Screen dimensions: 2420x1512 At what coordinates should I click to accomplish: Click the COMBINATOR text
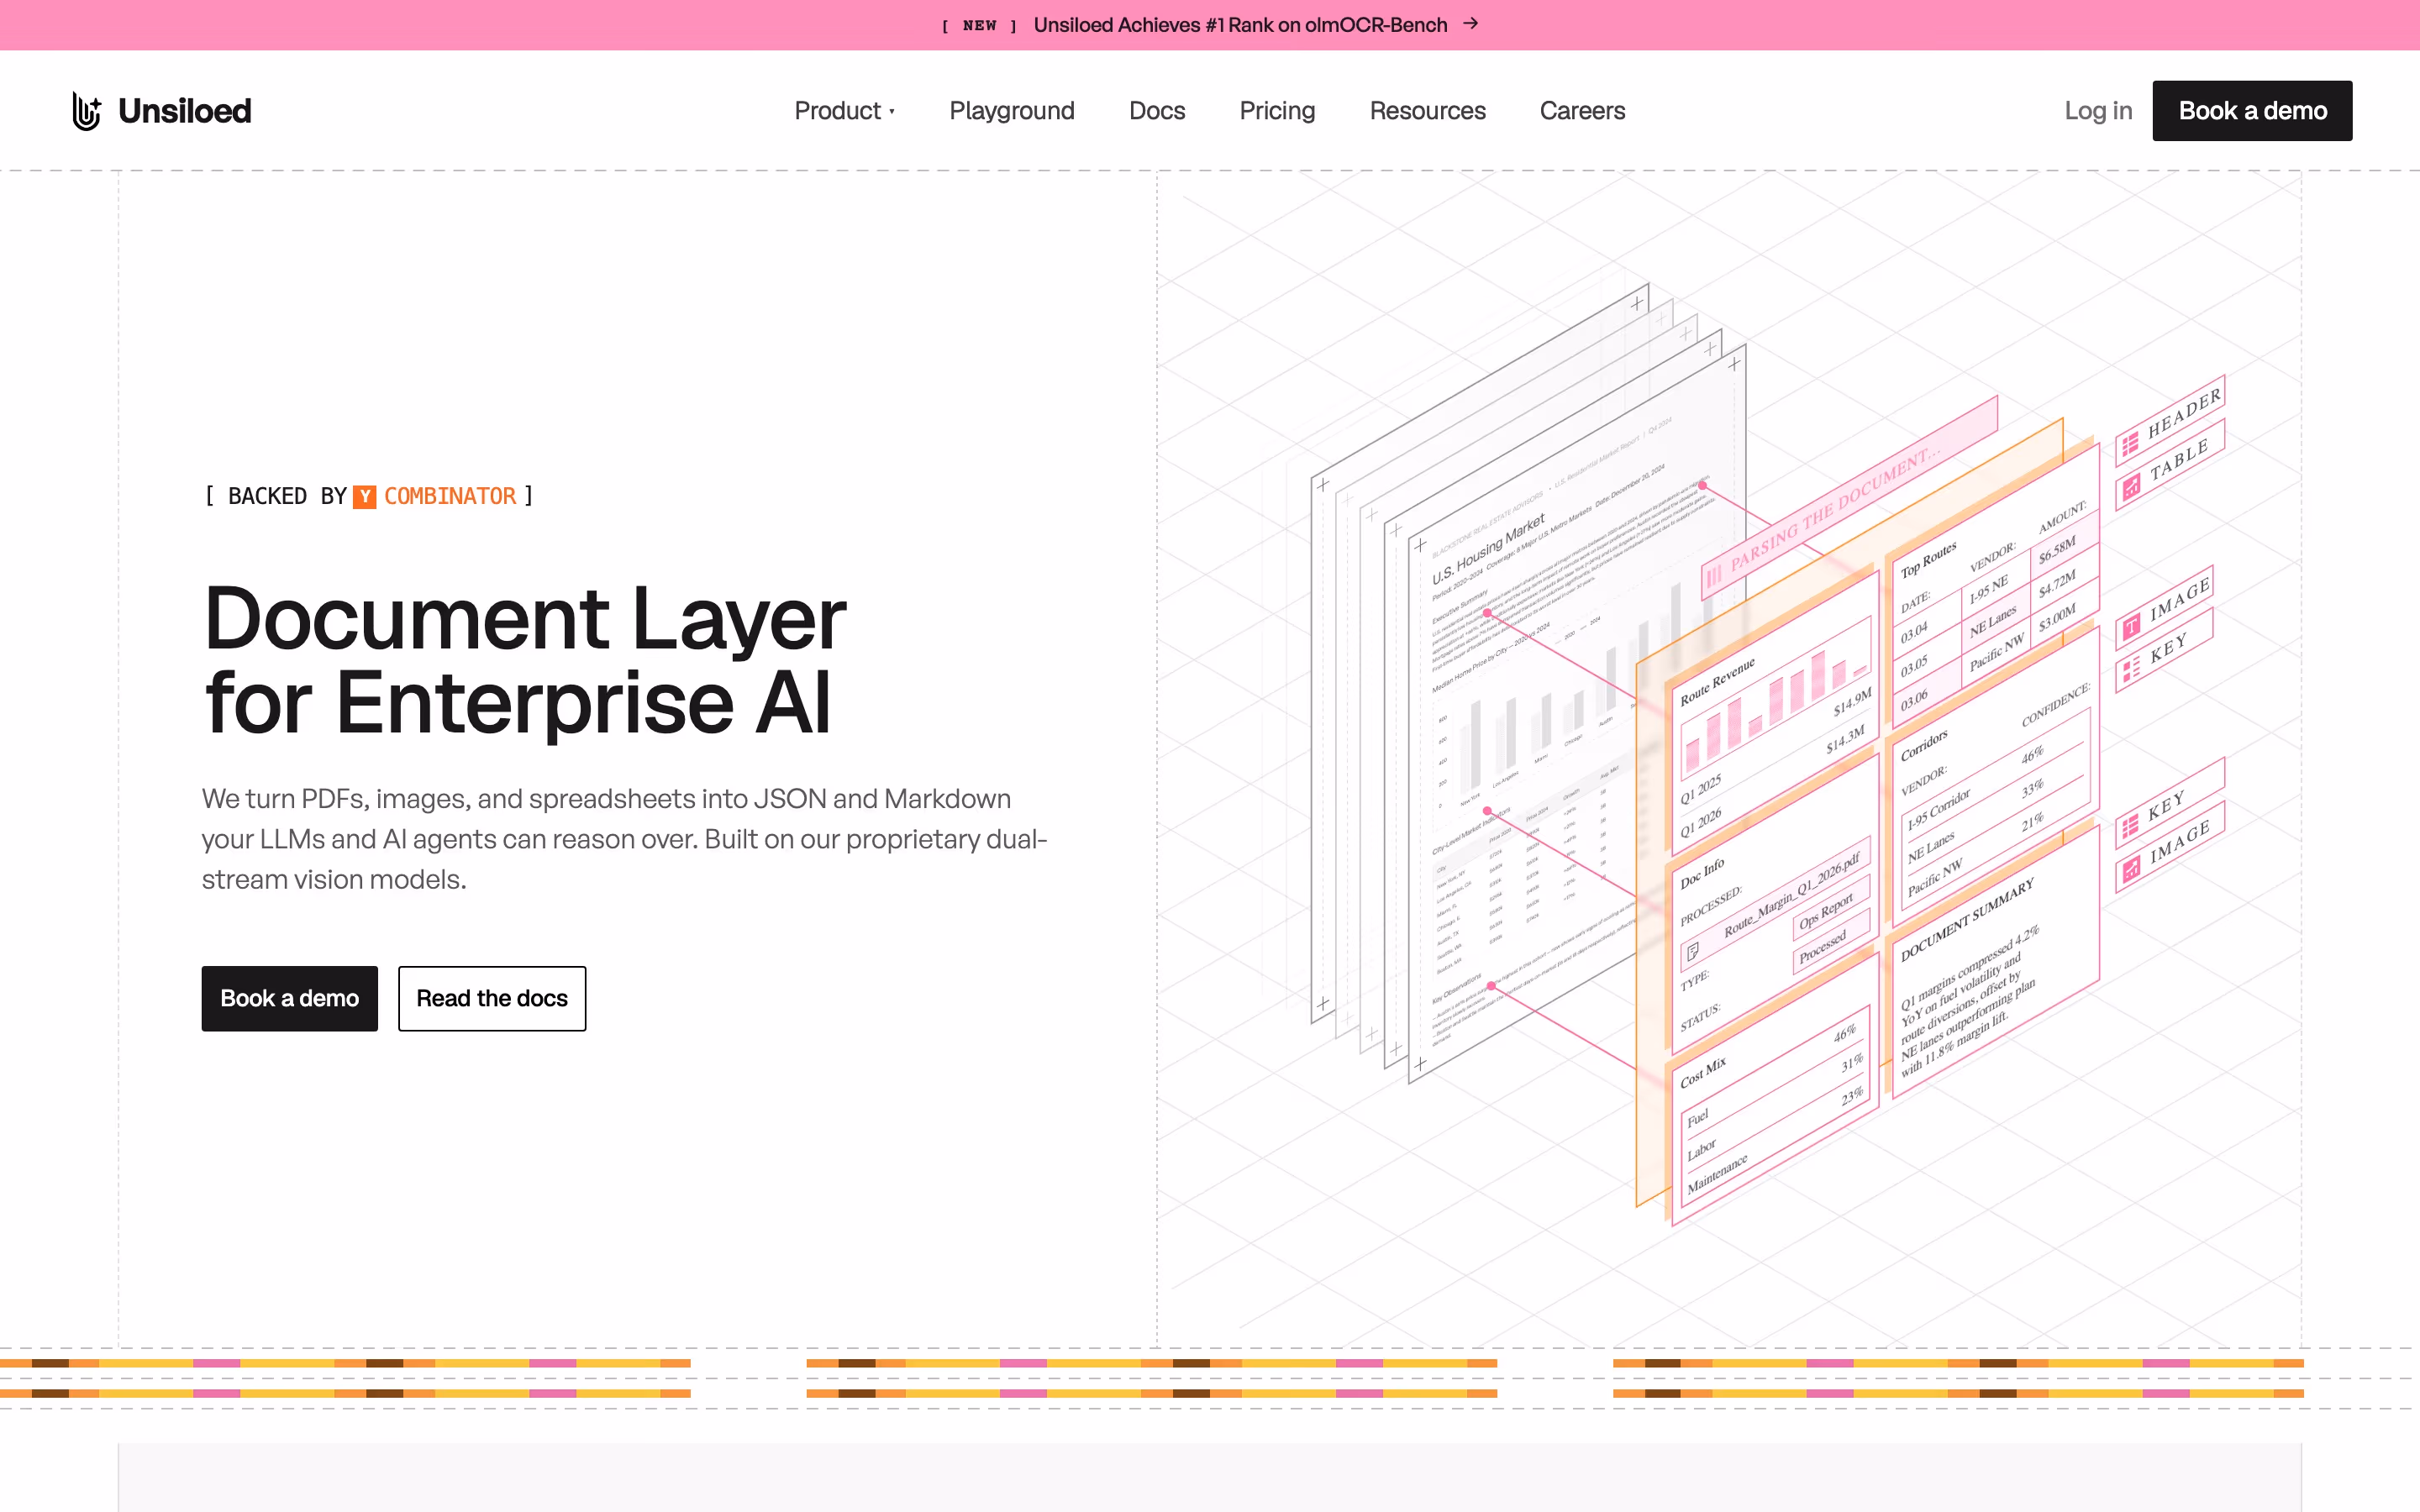[x=450, y=496]
